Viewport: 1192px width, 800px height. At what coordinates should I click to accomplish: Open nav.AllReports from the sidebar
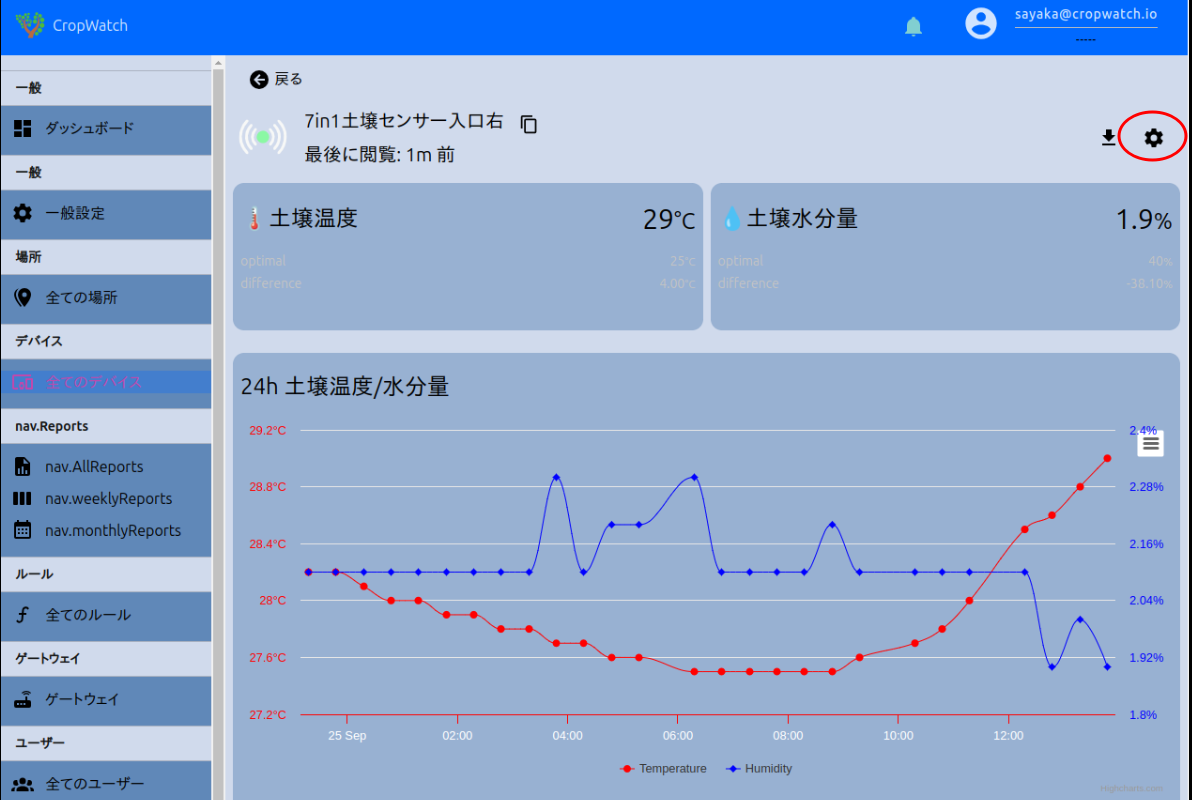(x=94, y=467)
